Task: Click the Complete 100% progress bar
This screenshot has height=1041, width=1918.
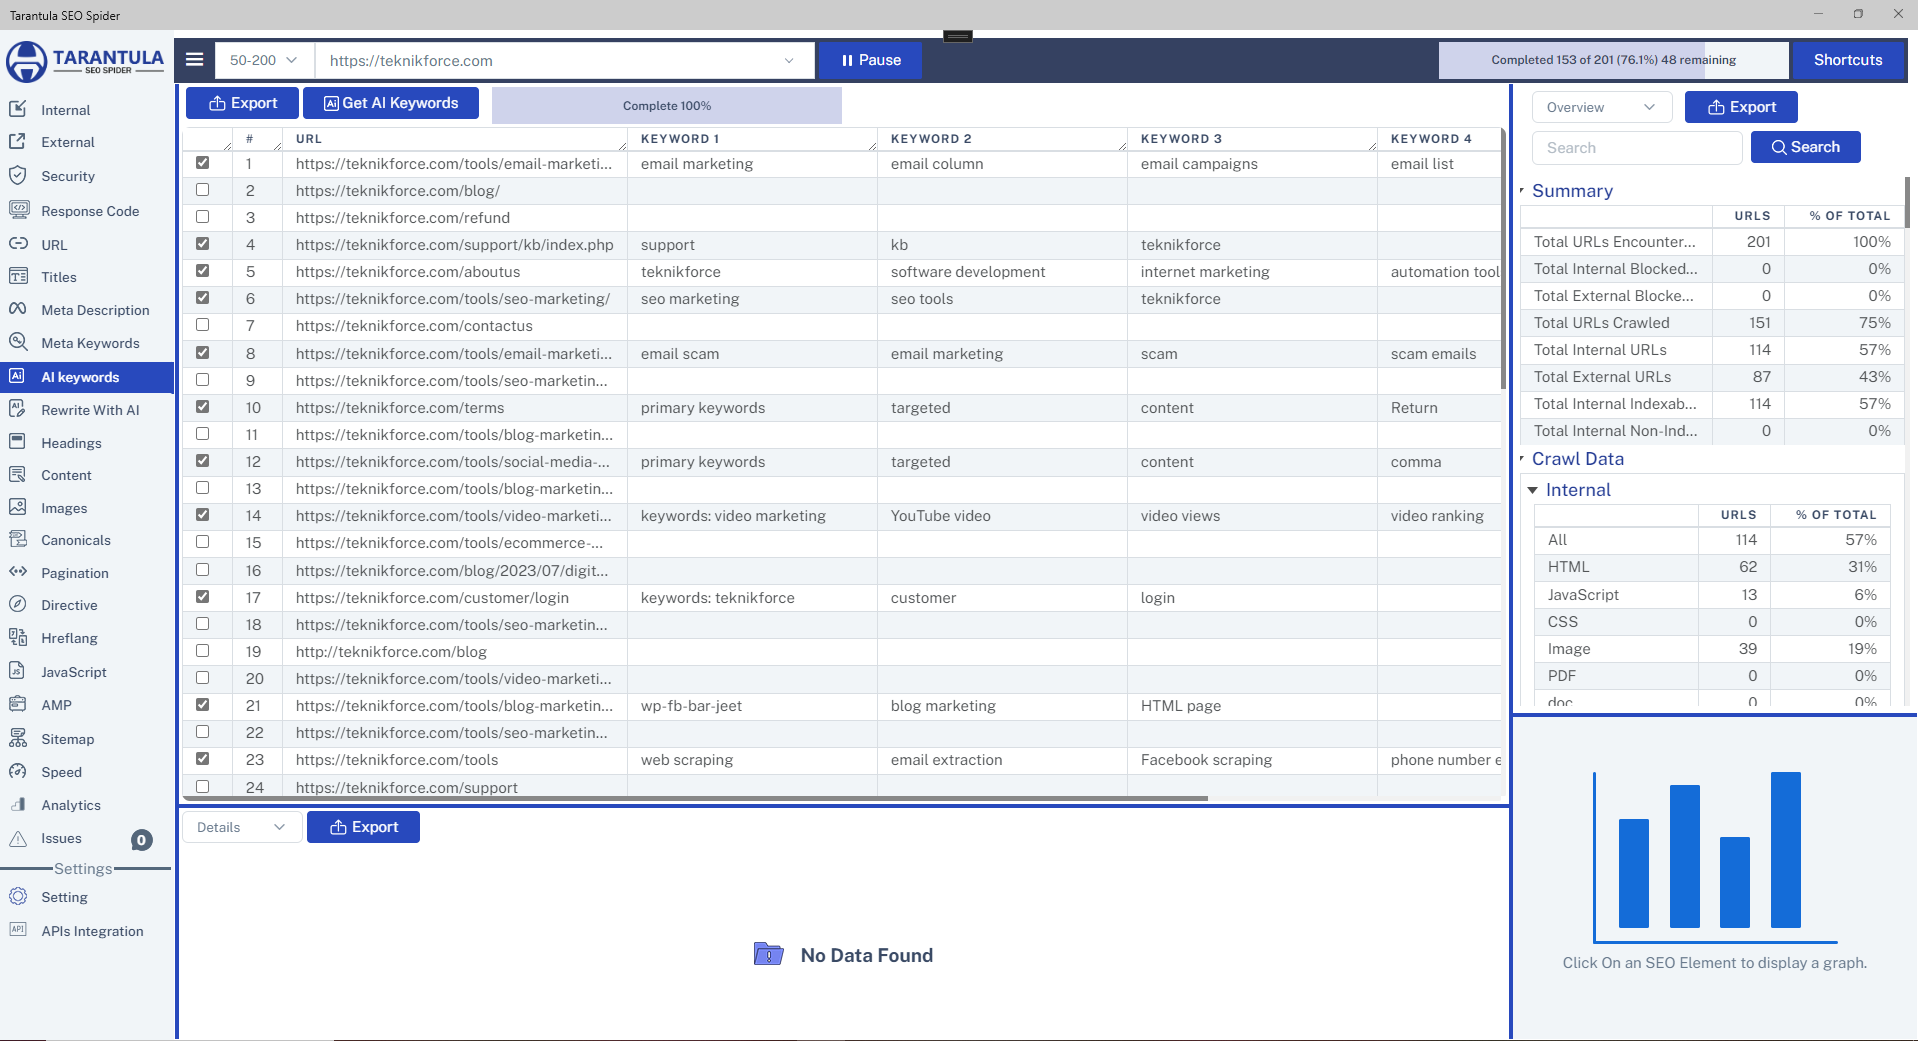Action: tap(667, 106)
